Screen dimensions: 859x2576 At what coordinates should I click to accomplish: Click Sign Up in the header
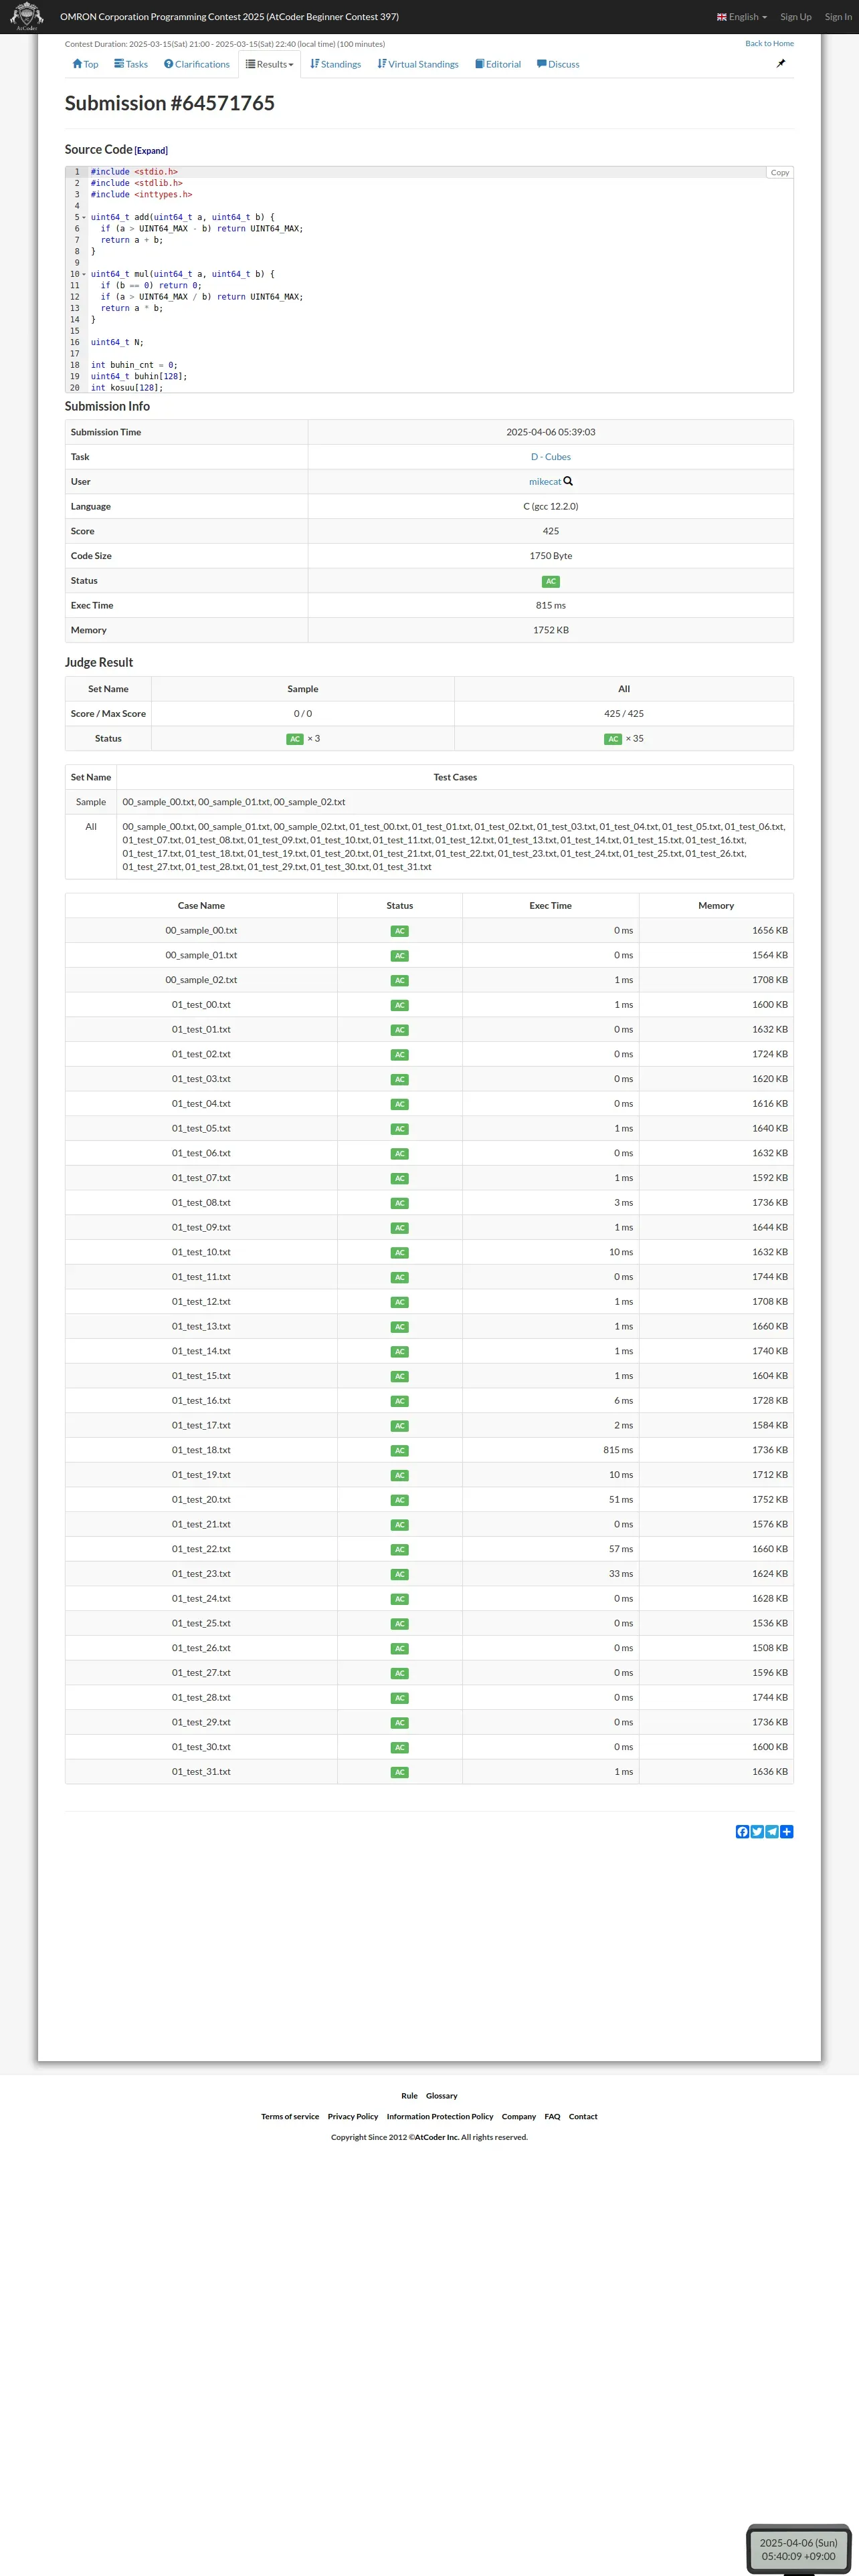796,17
